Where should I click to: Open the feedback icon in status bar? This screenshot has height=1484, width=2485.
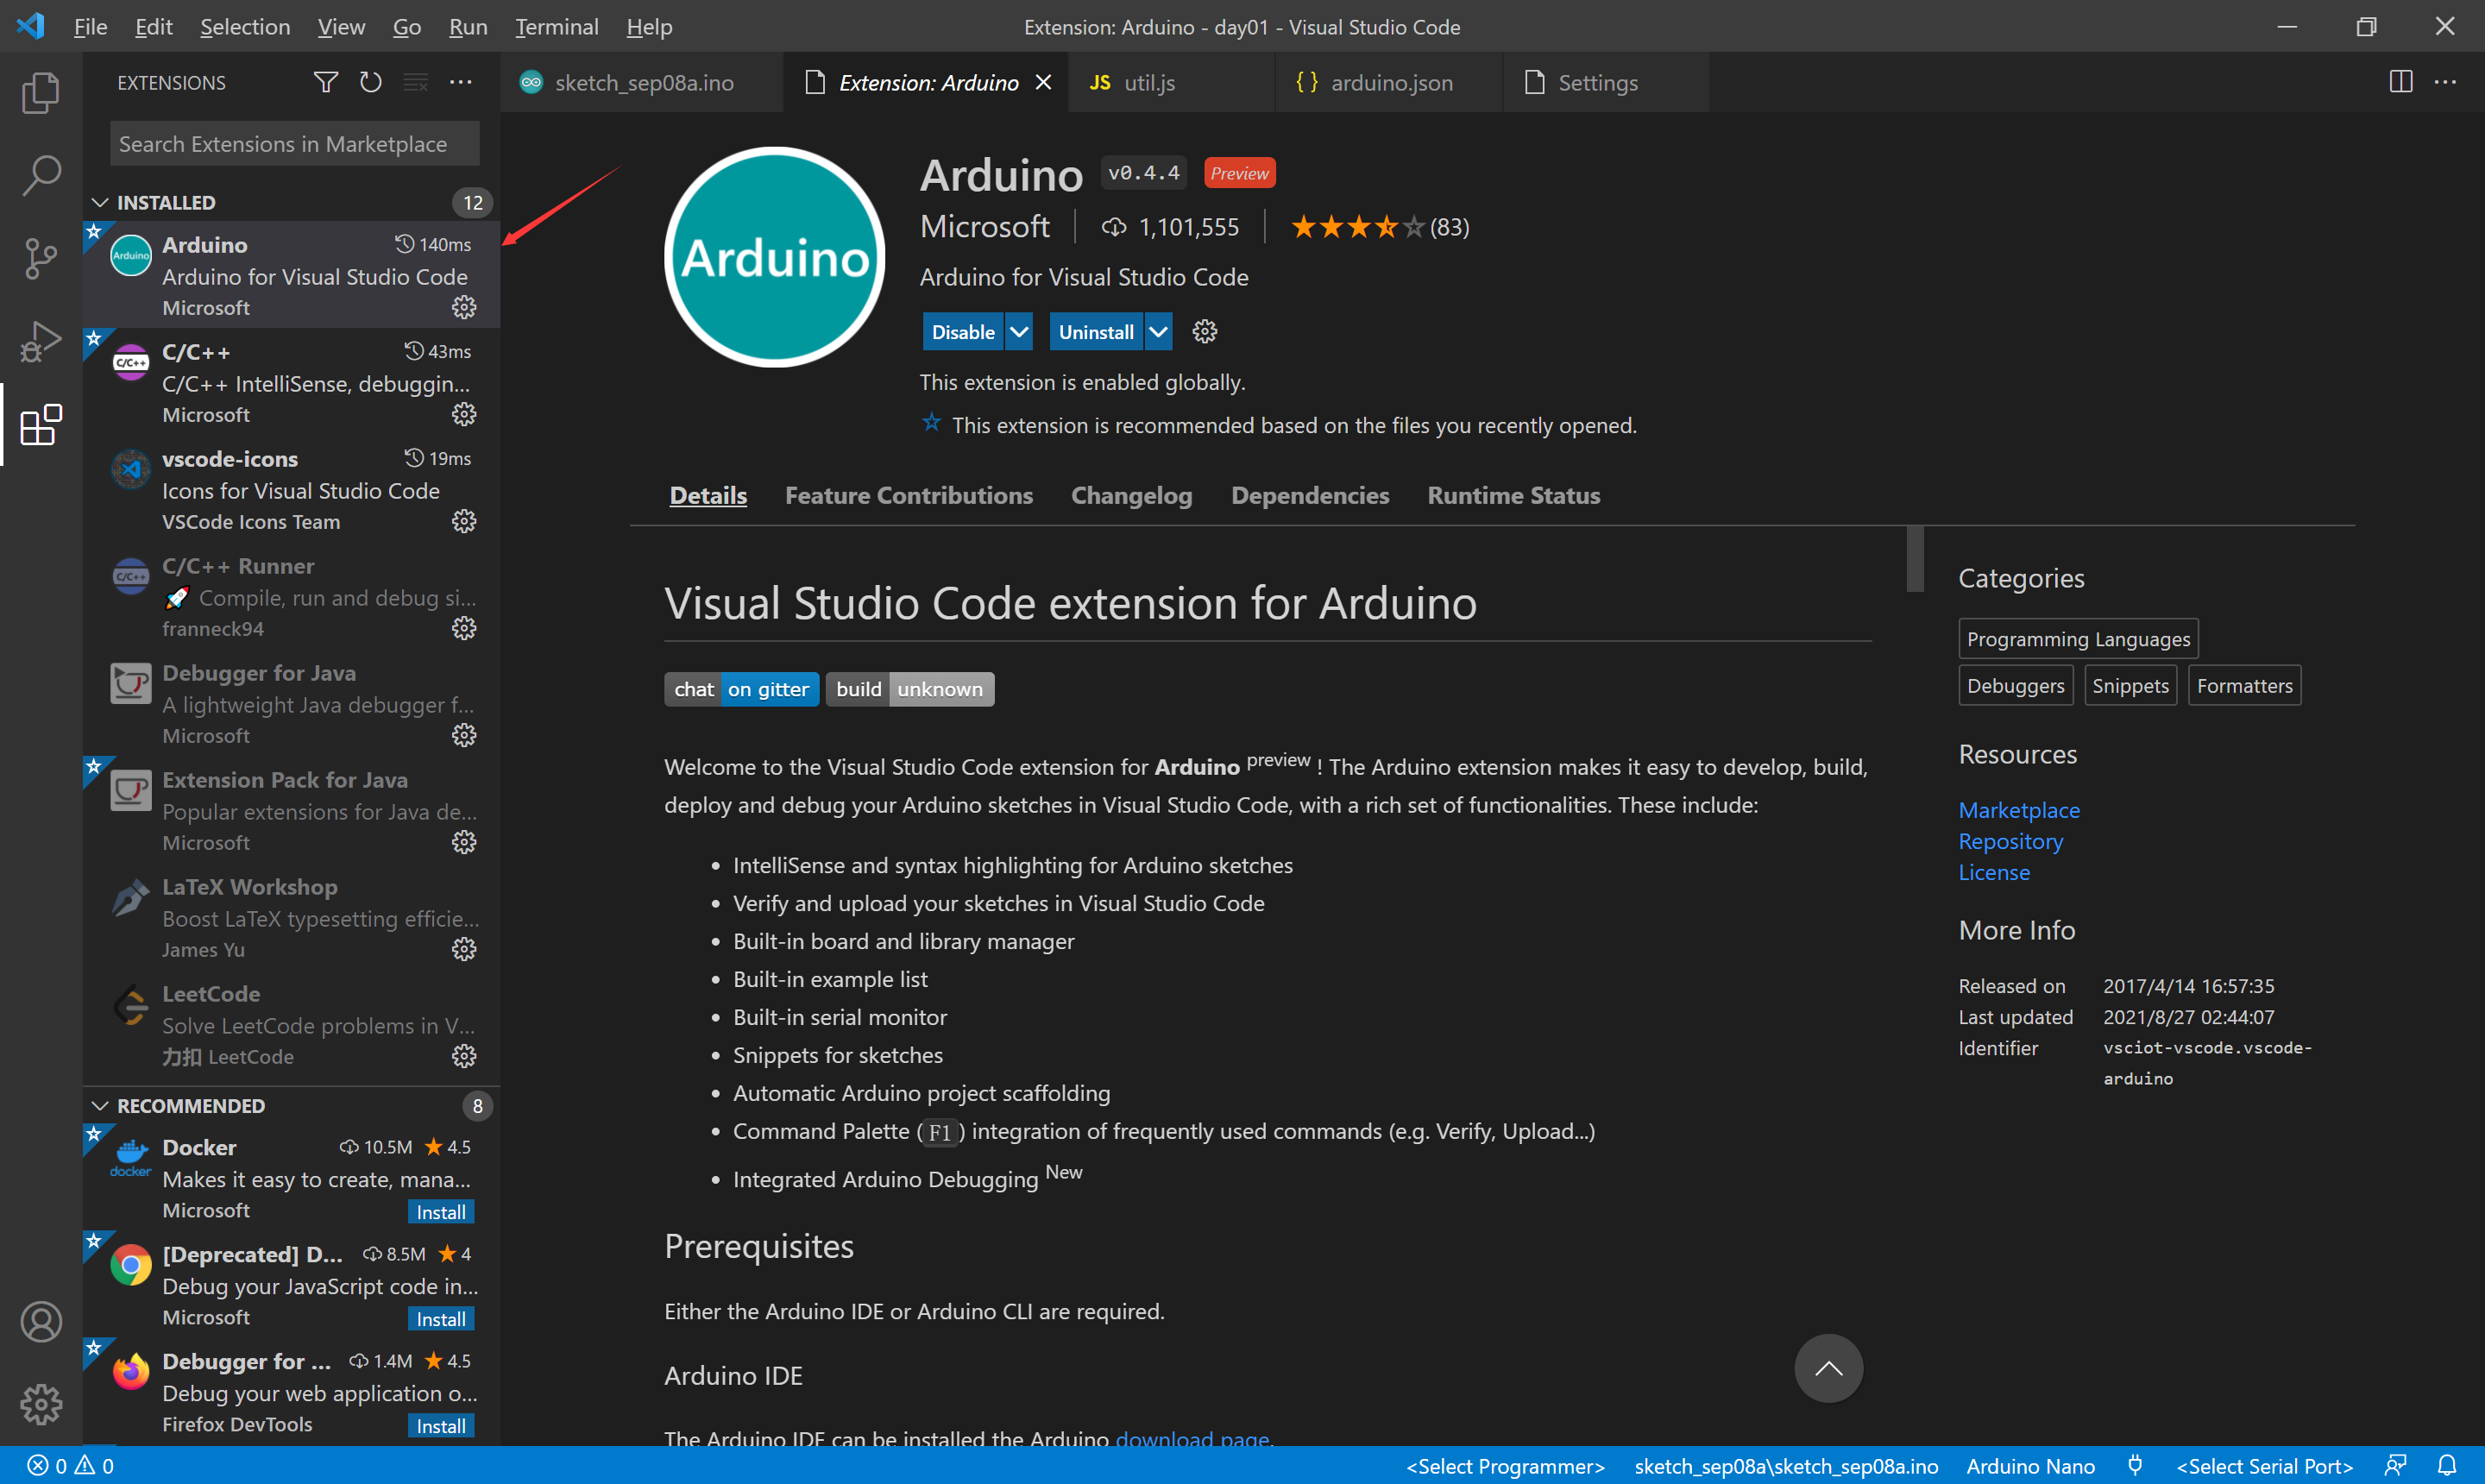(2395, 1466)
